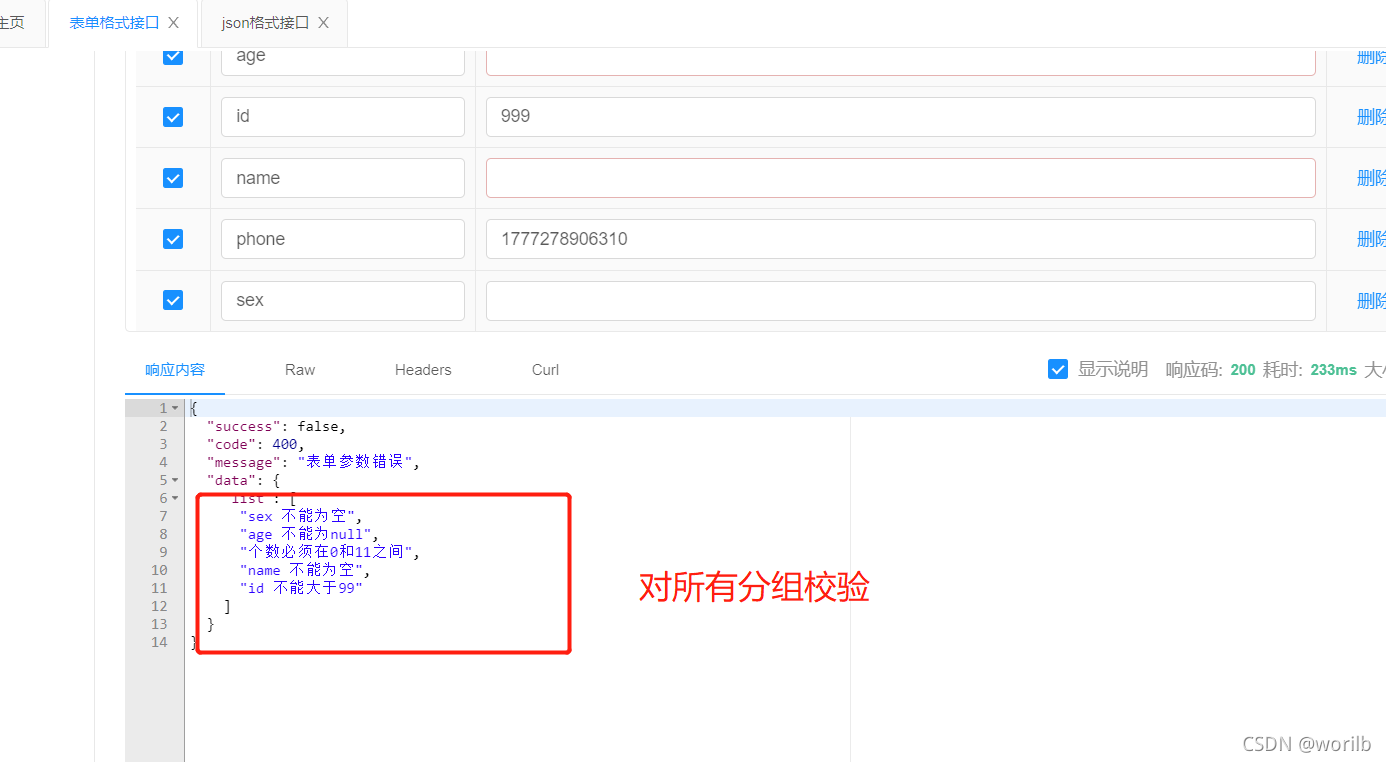
Task: Close the json格式接口 tab
Action: [x=323, y=23]
